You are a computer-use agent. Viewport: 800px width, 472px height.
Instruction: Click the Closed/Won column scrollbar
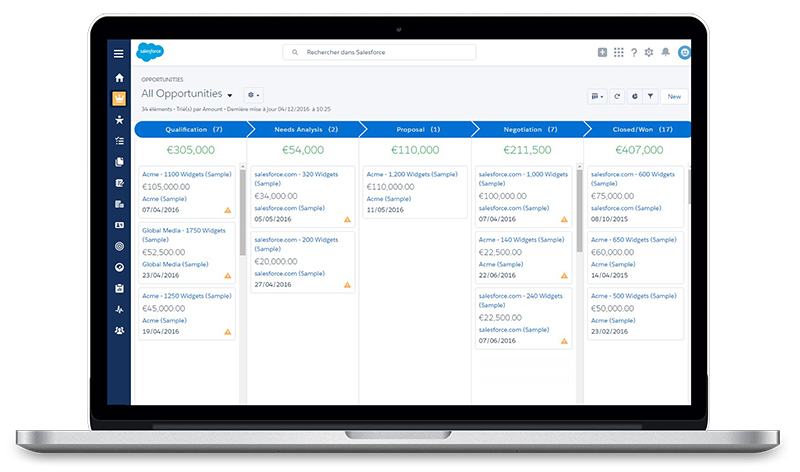click(x=689, y=190)
